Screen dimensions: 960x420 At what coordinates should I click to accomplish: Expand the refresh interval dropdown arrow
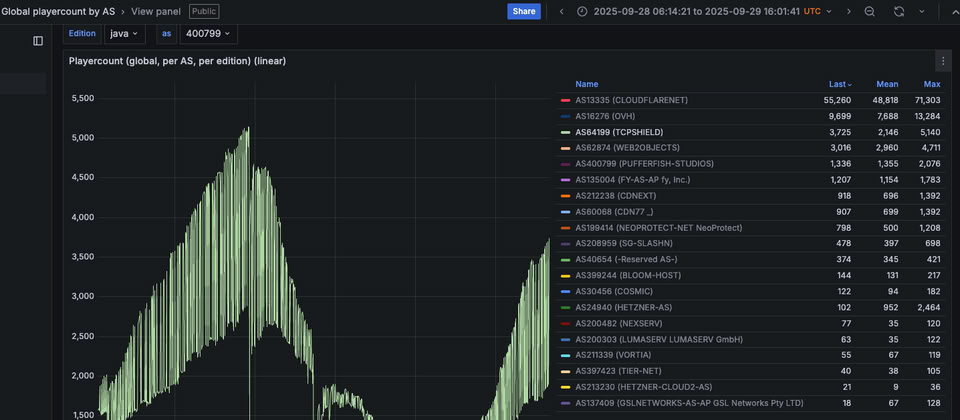(920, 11)
